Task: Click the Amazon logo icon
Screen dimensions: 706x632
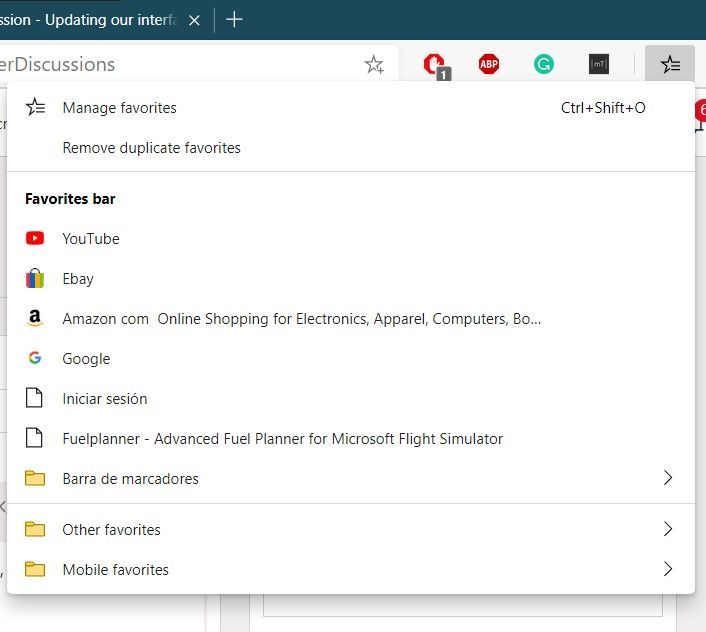Action: tap(35, 318)
